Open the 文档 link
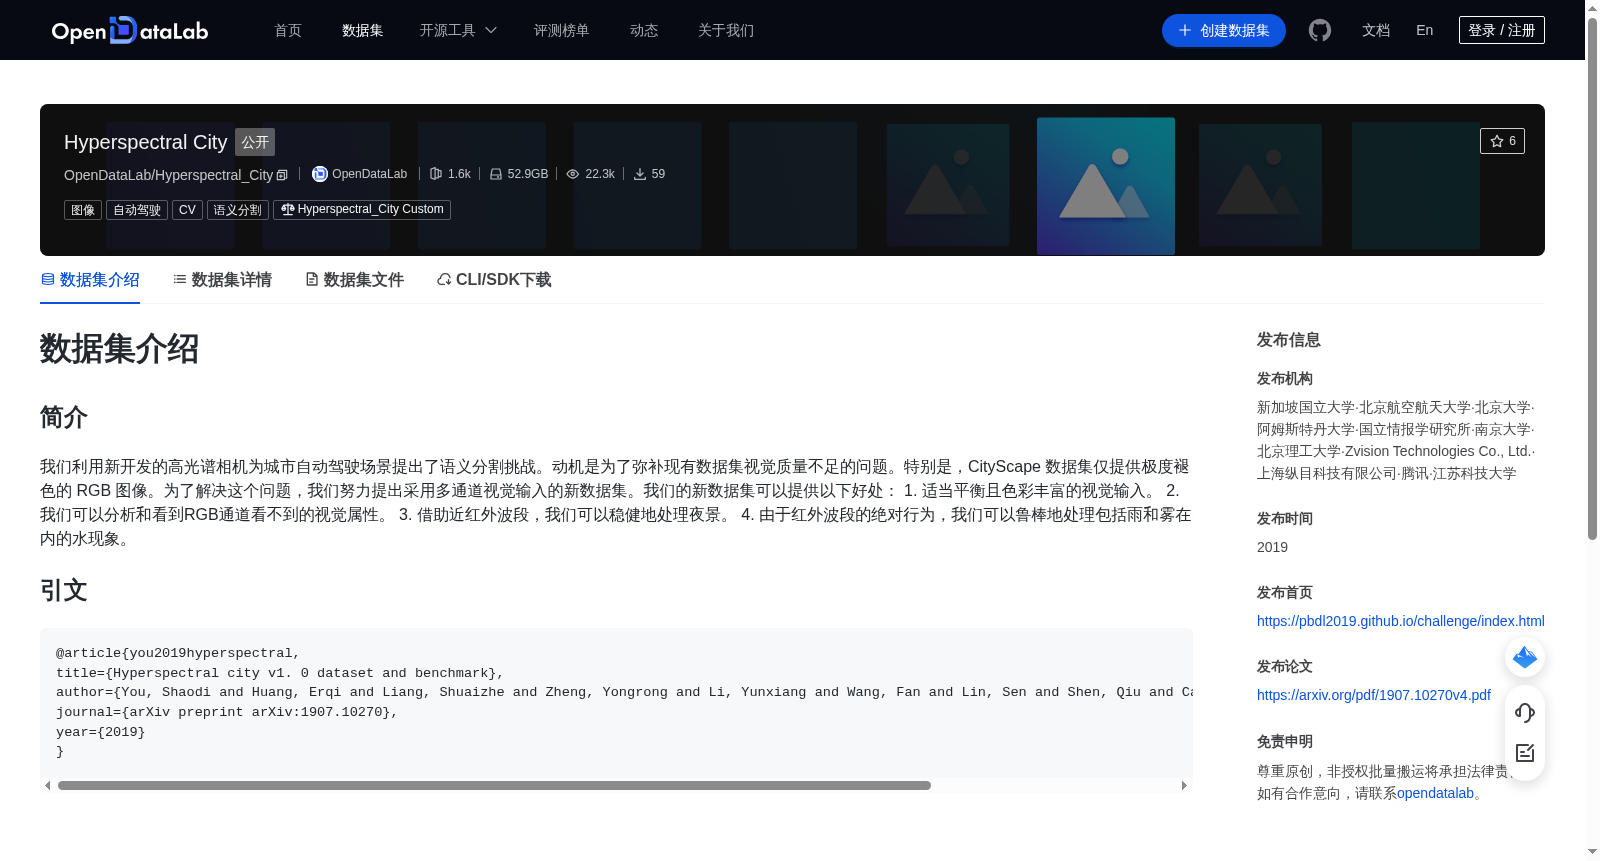Image resolution: width=1600 pixels, height=861 pixels. pyautogui.click(x=1376, y=31)
